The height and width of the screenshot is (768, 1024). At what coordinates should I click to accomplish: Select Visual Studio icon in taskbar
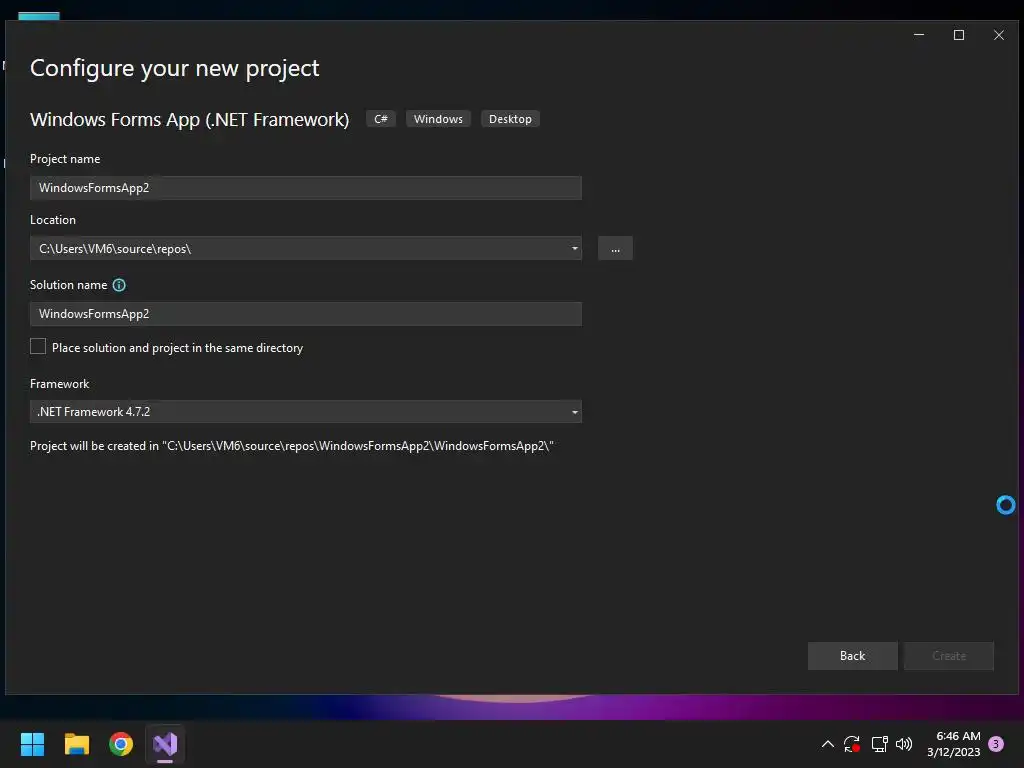tap(165, 744)
